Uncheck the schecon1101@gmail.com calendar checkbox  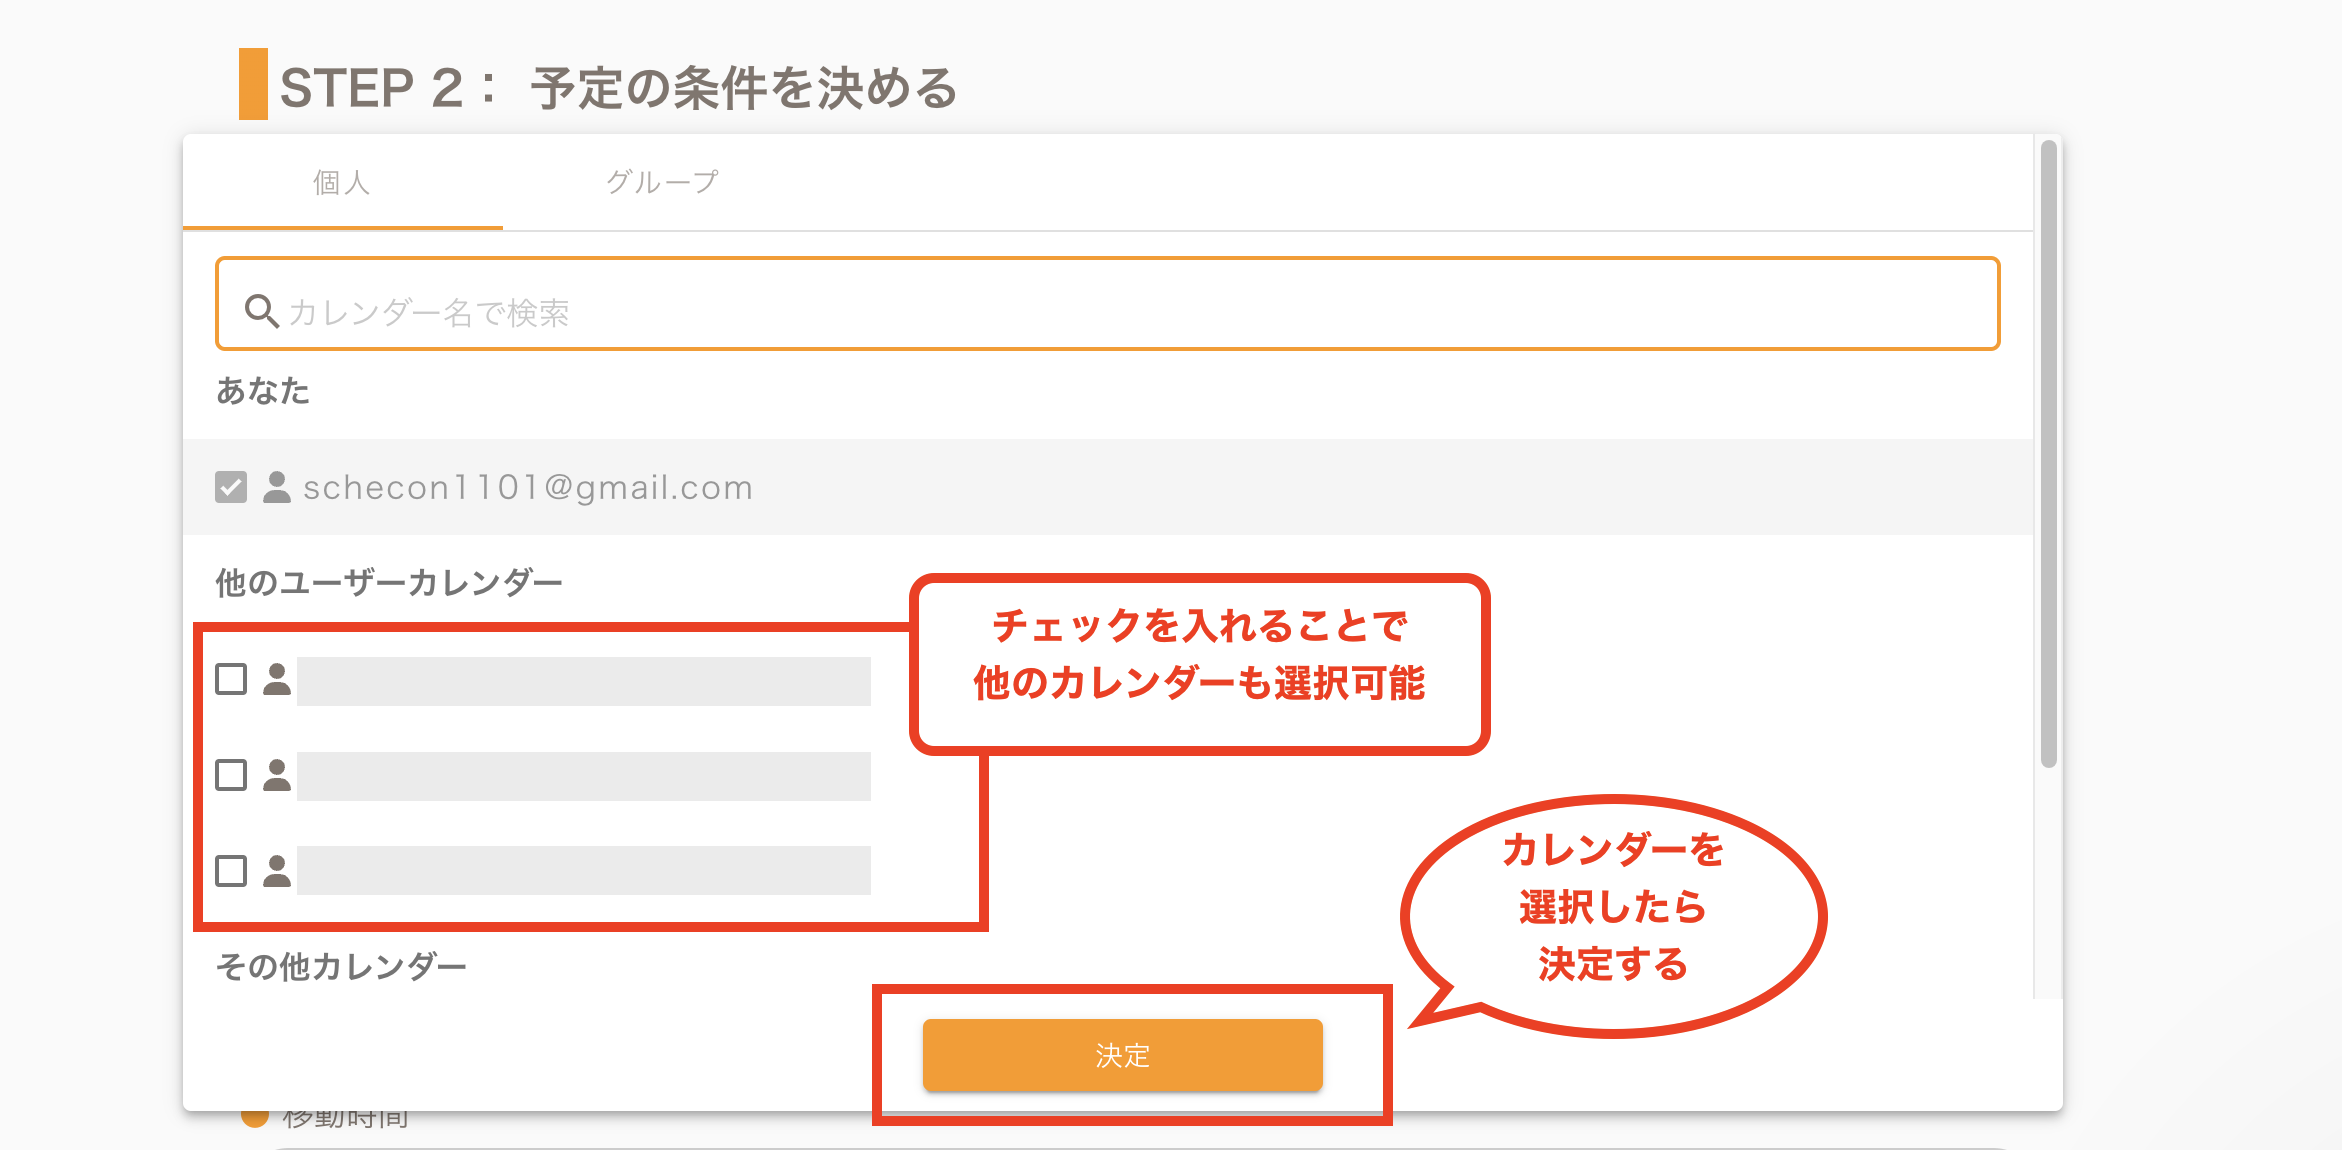click(x=231, y=487)
